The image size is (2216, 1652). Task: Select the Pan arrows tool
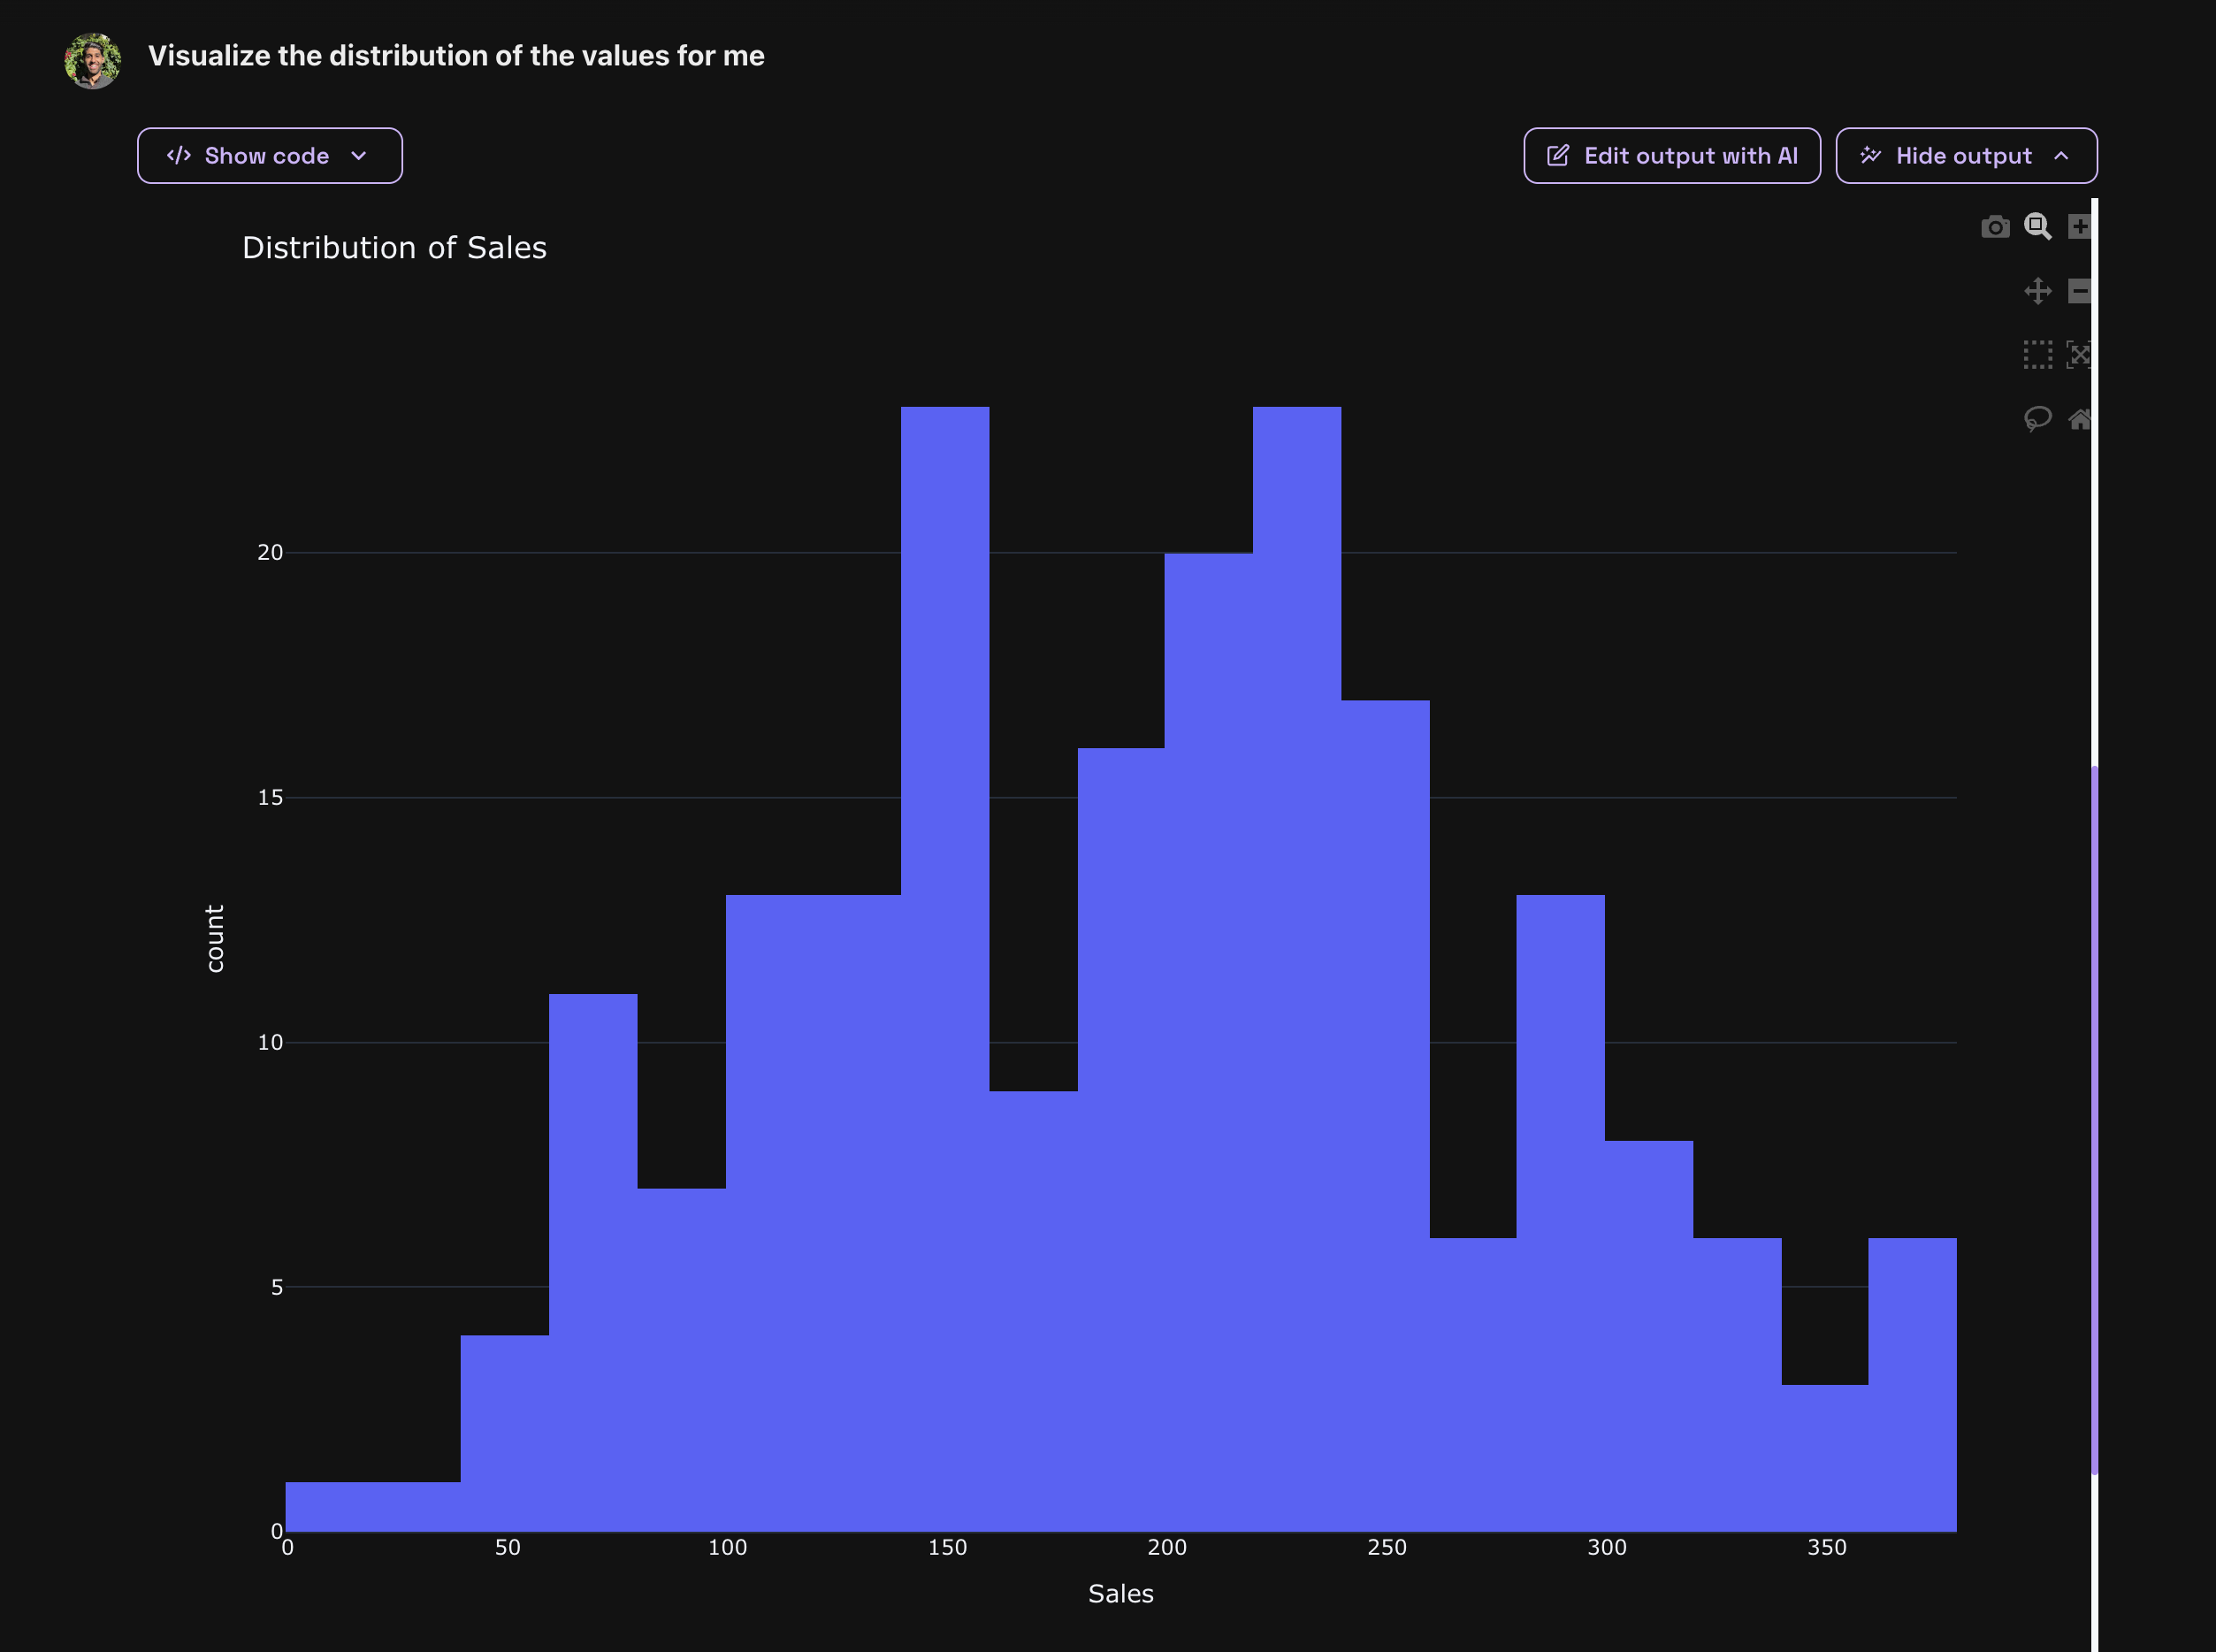pyautogui.click(x=2037, y=291)
